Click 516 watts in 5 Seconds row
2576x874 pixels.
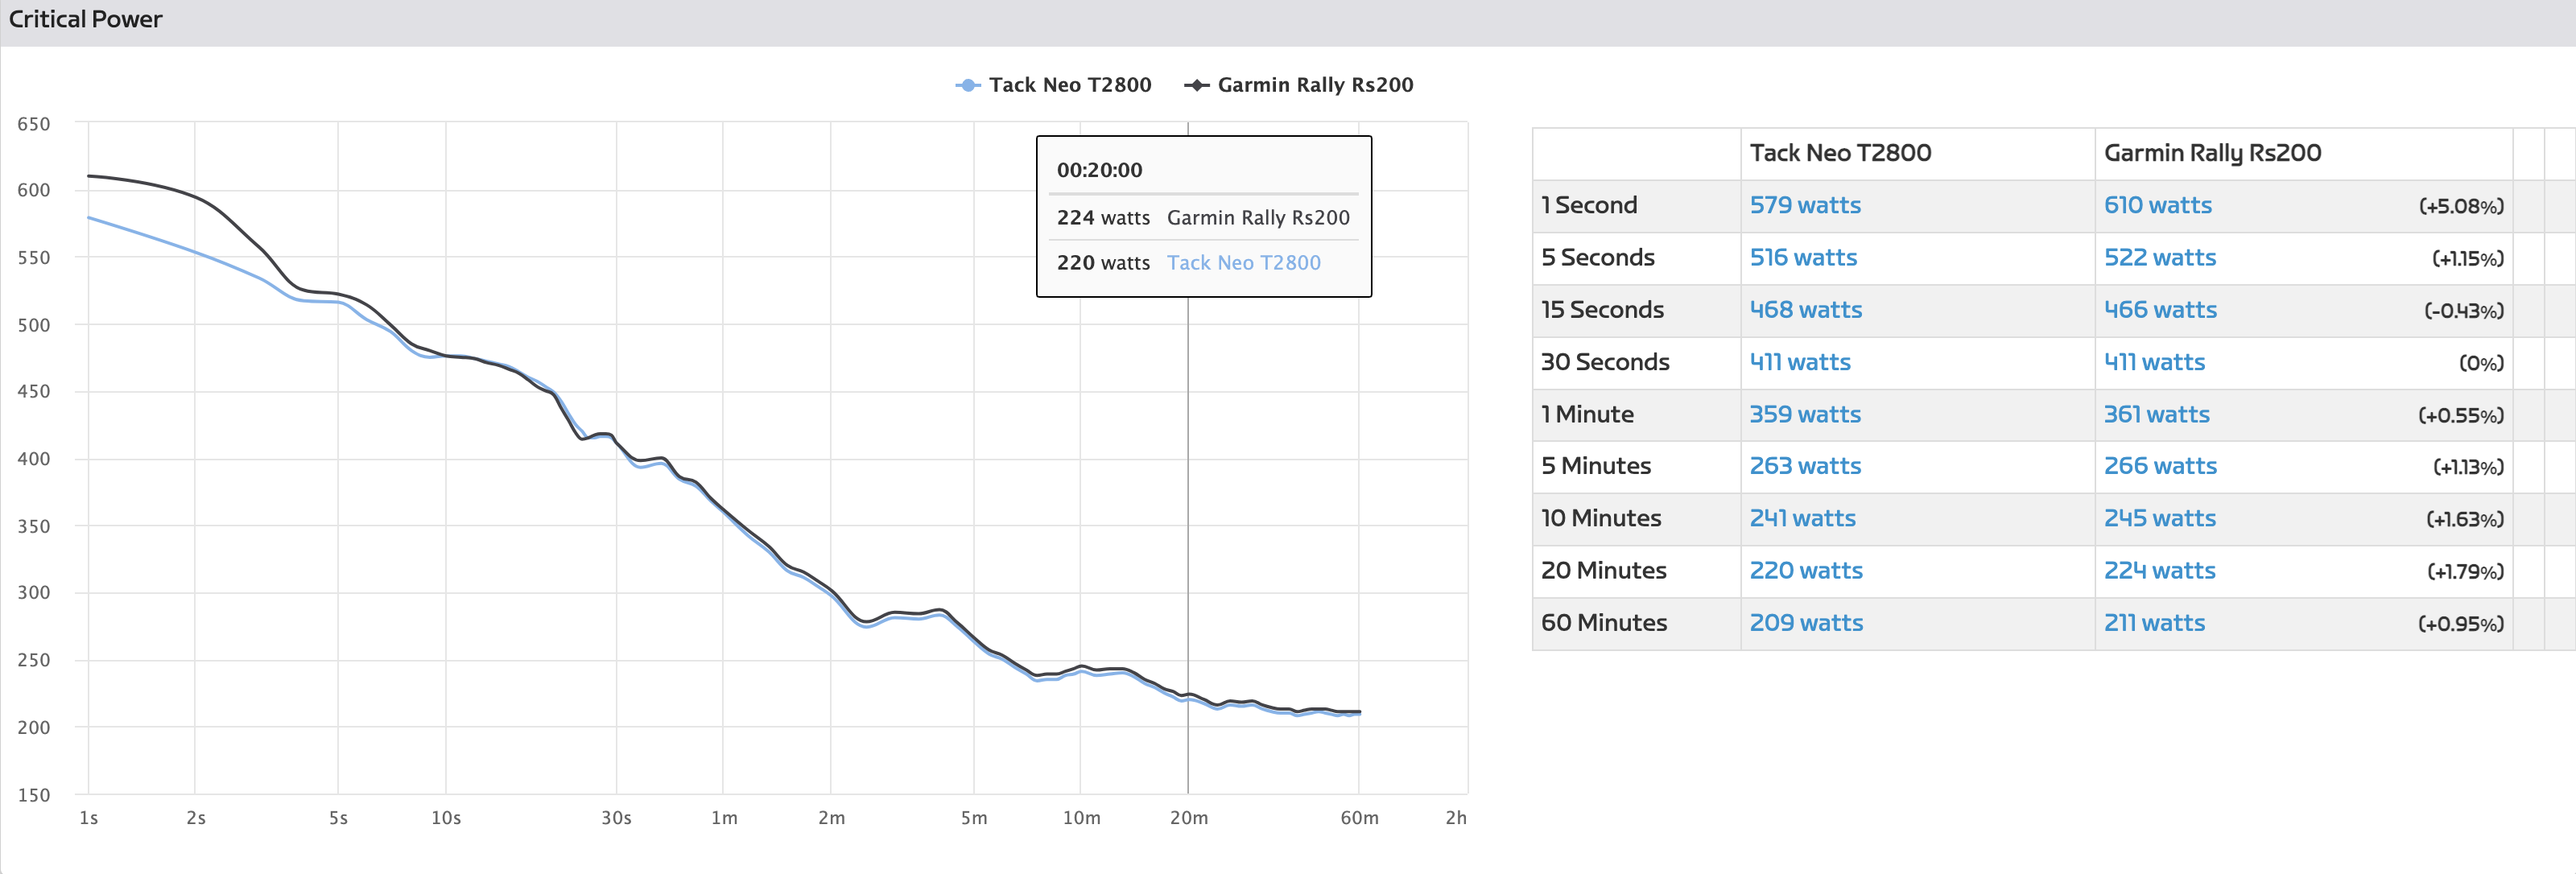(1802, 257)
